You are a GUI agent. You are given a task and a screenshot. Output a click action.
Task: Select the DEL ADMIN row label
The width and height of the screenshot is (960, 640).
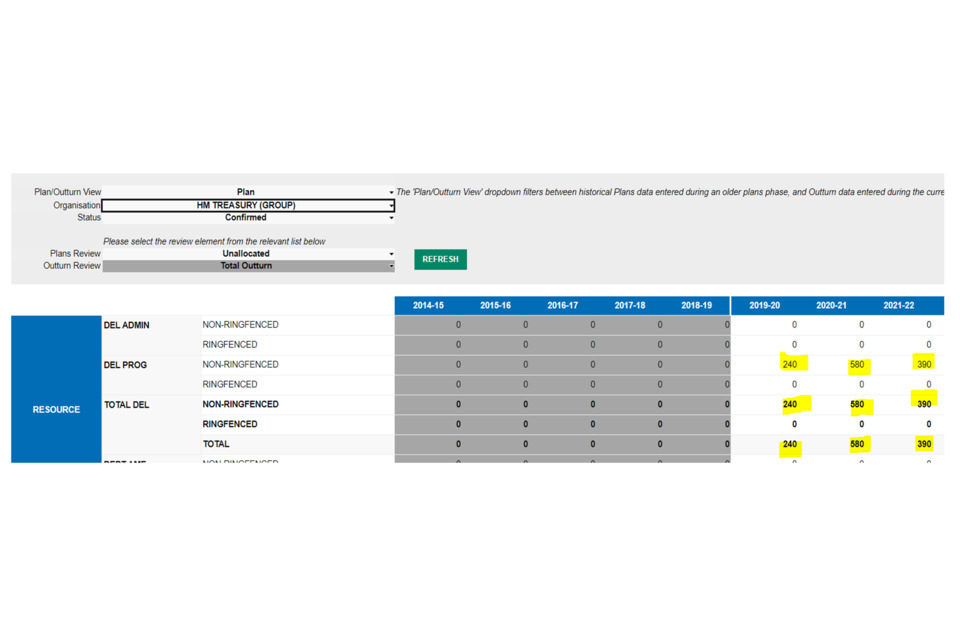click(127, 325)
